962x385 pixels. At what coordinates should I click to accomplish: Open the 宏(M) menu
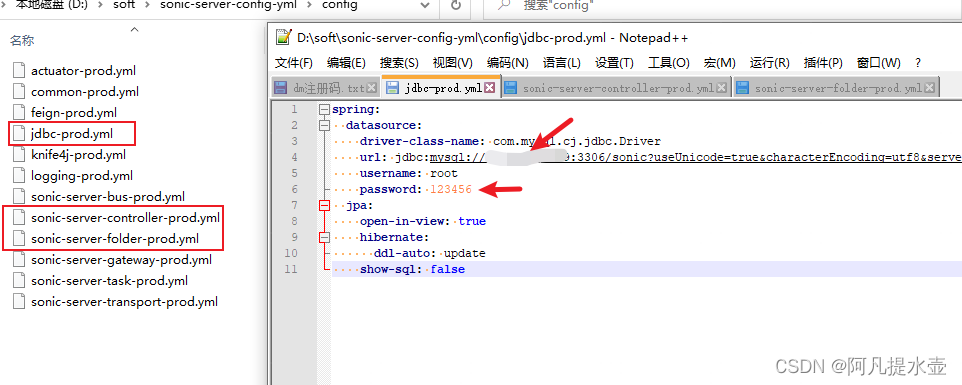coord(720,63)
